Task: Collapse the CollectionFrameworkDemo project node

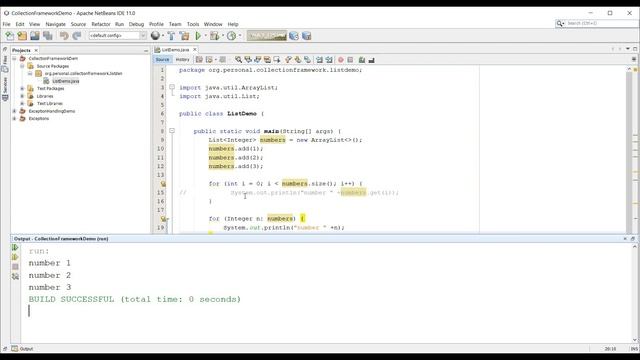Action: click(x=15, y=58)
